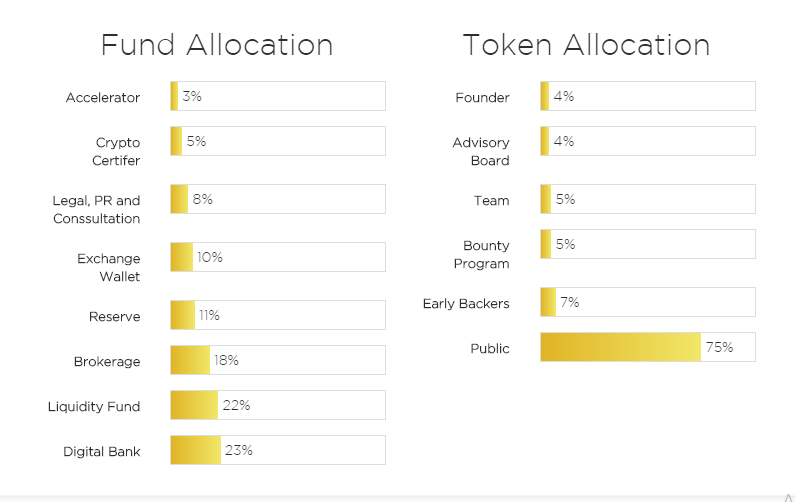Select the Public 75% token bar
Image resolution: width=795 pixels, height=502 pixels.
647,347
